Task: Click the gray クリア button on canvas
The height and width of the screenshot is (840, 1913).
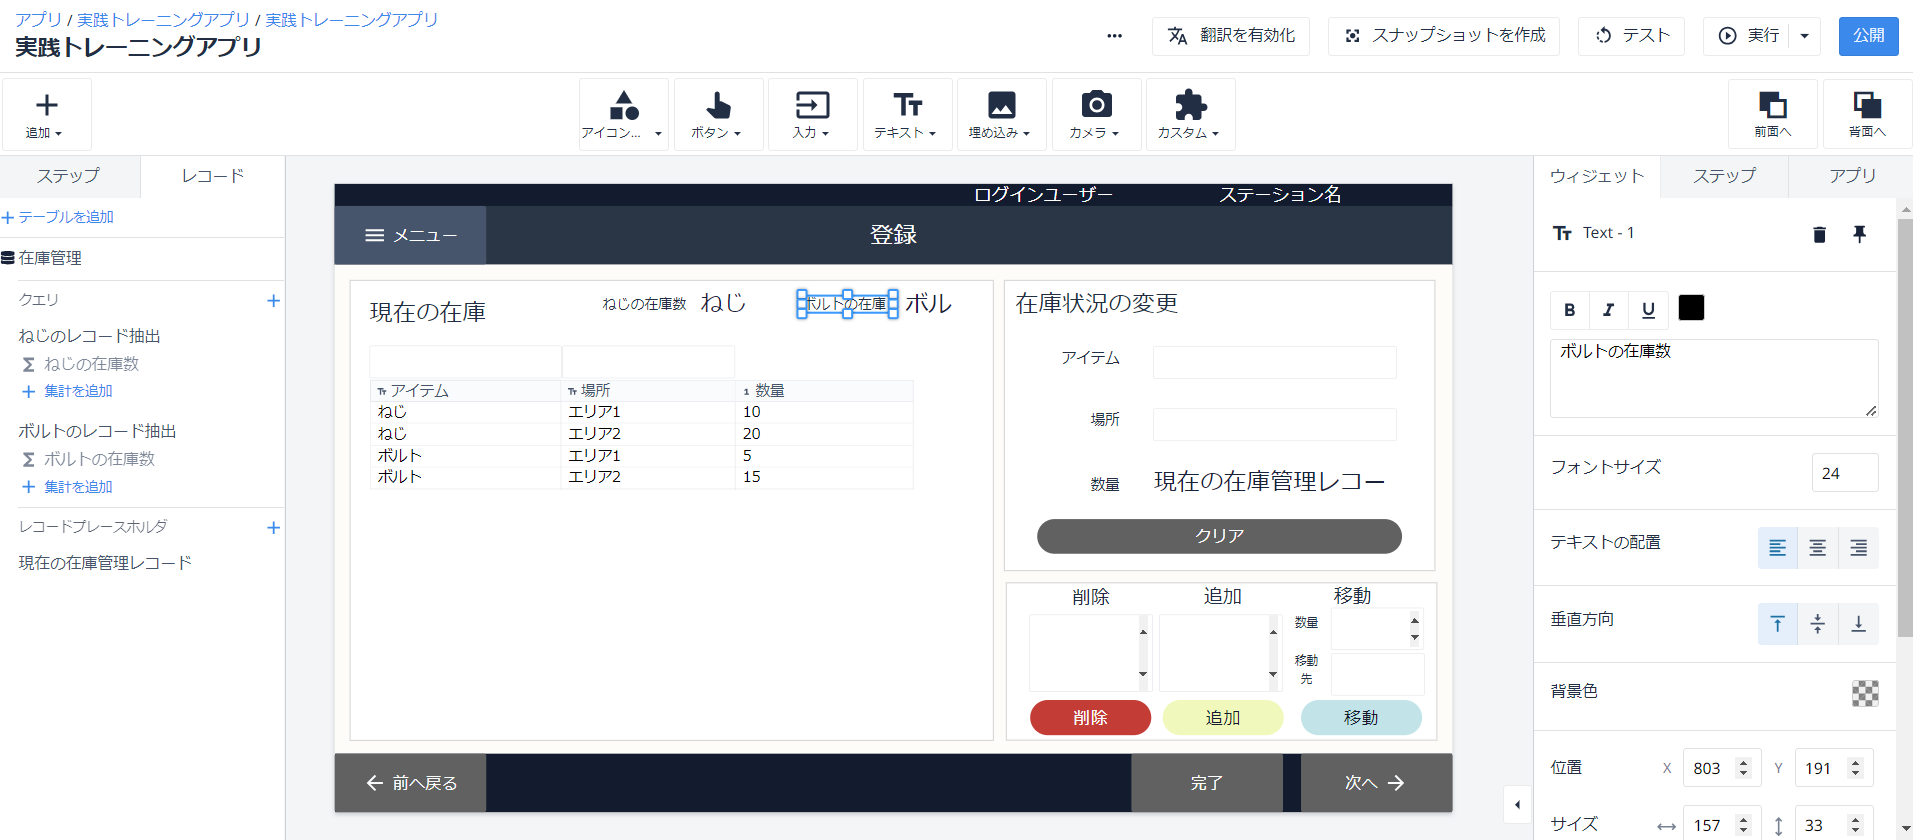Action: click(1219, 536)
